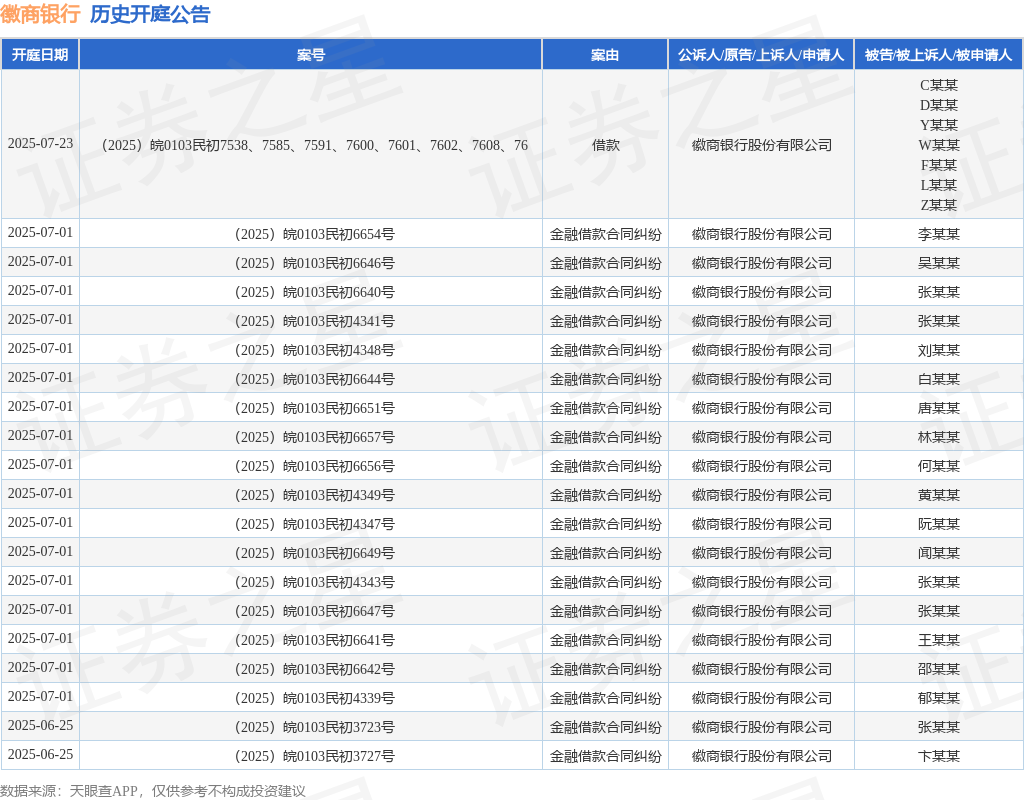The width and height of the screenshot is (1024, 800).
Task: Click the 开庭日期 column header
Action: tap(40, 55)
